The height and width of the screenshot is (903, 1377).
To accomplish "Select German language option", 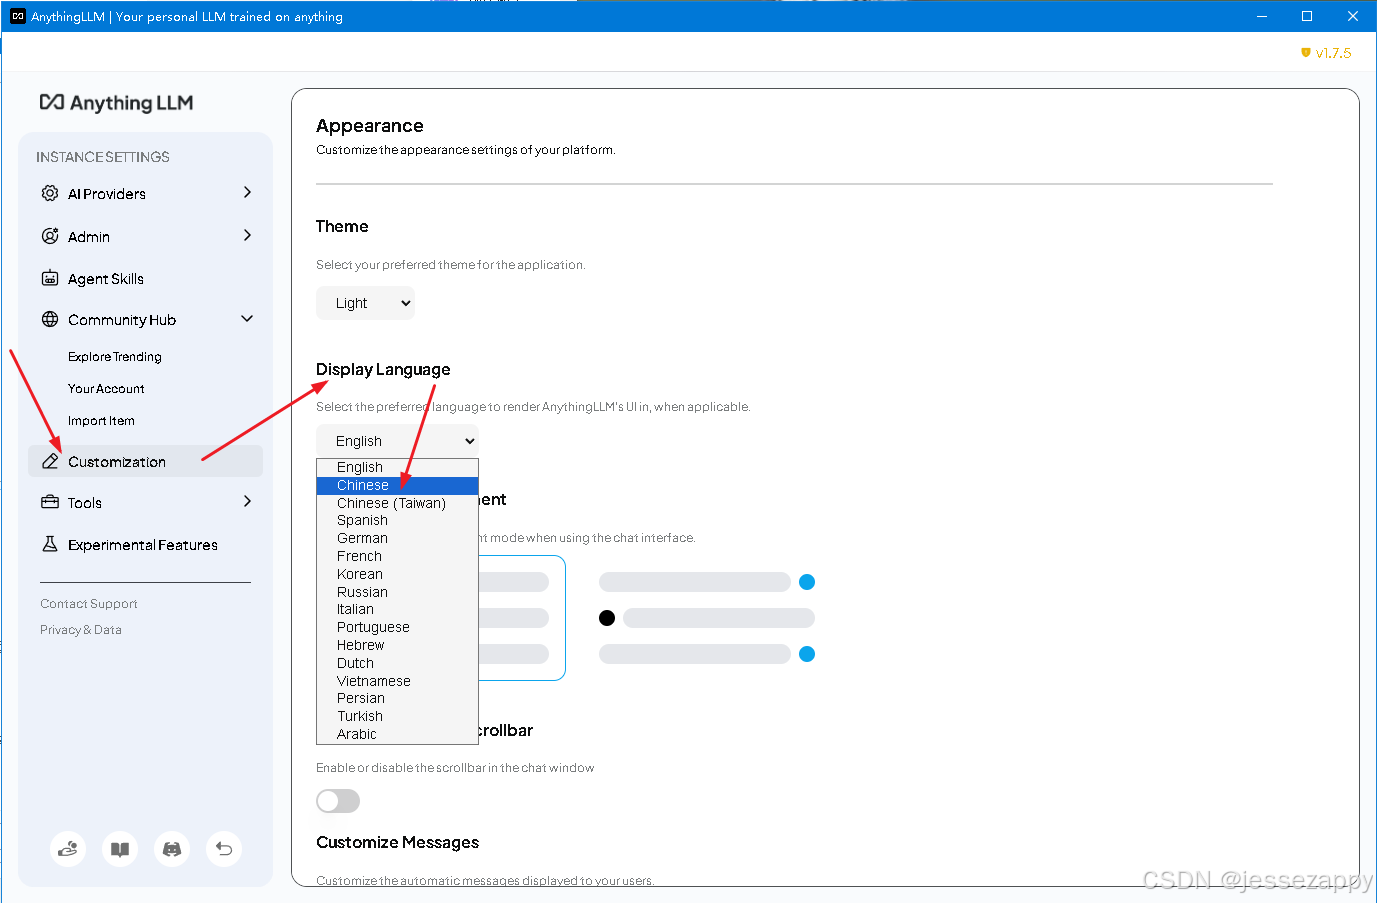I will tap(397, 538).
